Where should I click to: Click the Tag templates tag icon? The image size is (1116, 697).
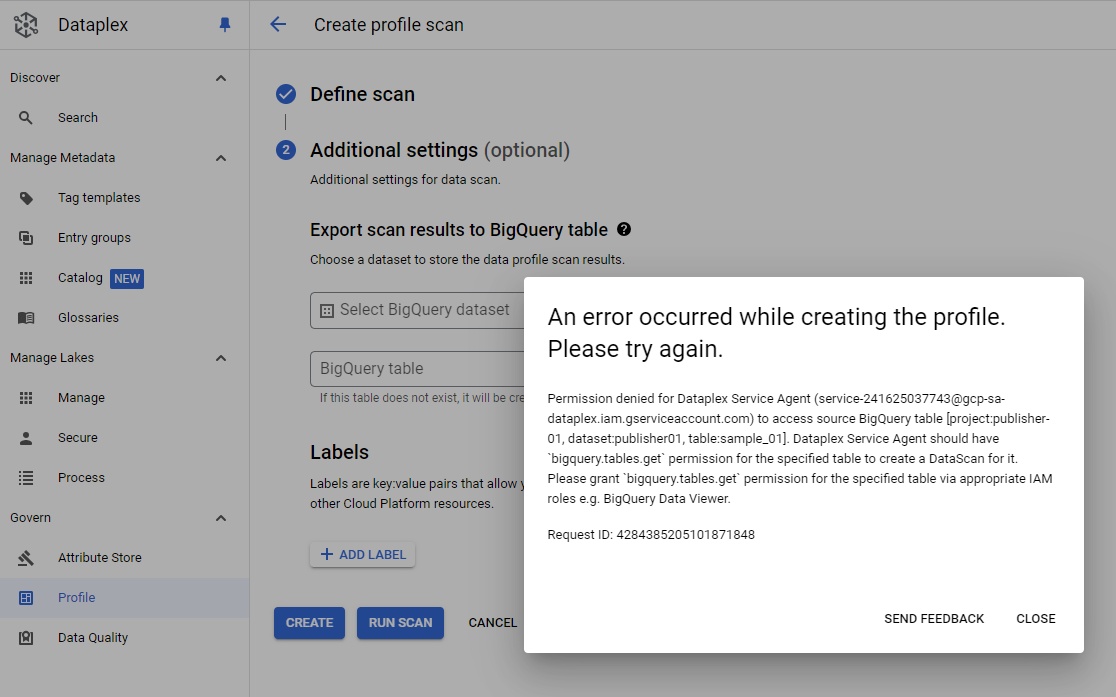click(26, 198)
